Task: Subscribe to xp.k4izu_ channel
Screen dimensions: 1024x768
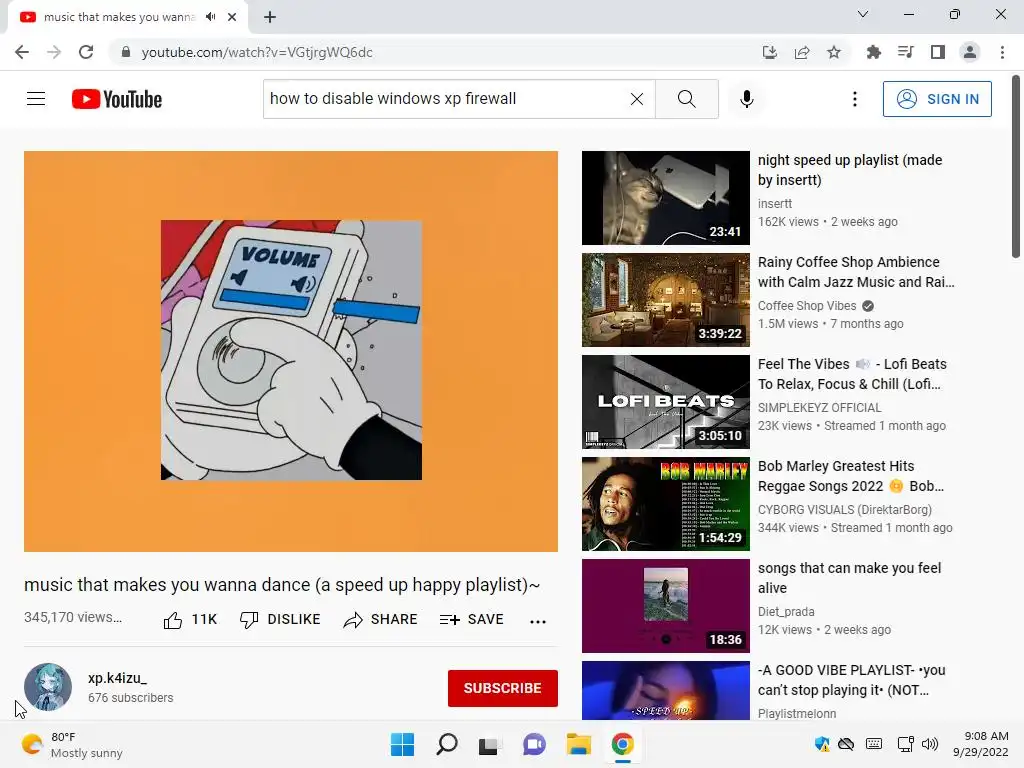Action: [502, 688]
